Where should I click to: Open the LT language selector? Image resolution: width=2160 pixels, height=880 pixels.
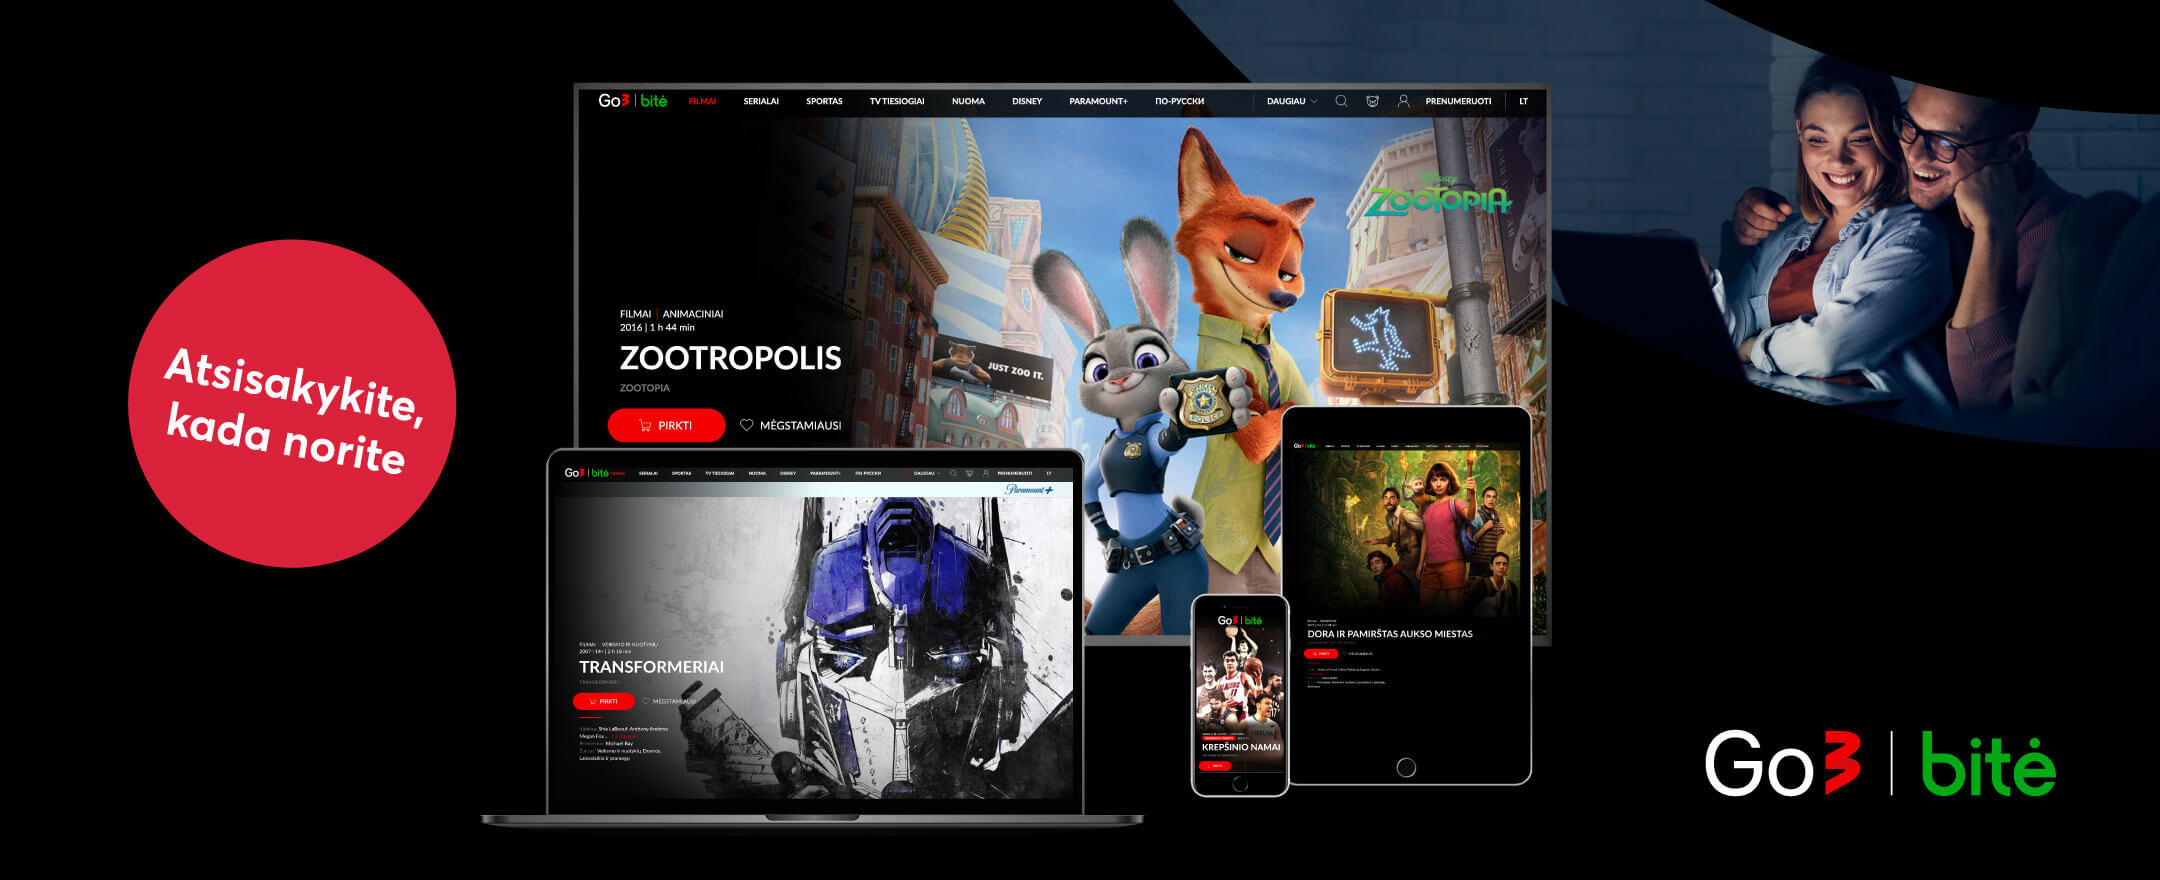point(1523,101)
